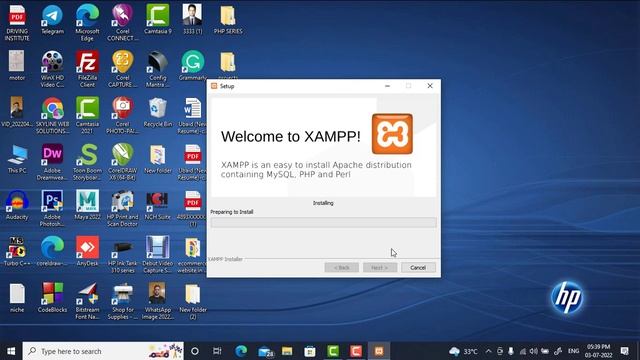Click the Type here to search box

[103, 351]
